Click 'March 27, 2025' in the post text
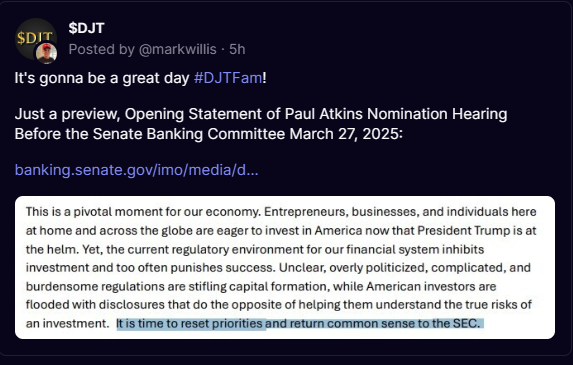This screenshot has width=573, height=365. point(346,134)
